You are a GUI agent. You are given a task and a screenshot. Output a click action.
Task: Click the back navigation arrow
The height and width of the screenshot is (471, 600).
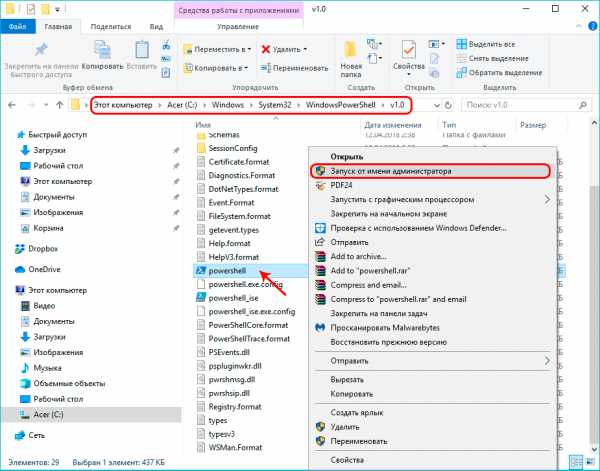pyautogui.click(x=12, y=105)
